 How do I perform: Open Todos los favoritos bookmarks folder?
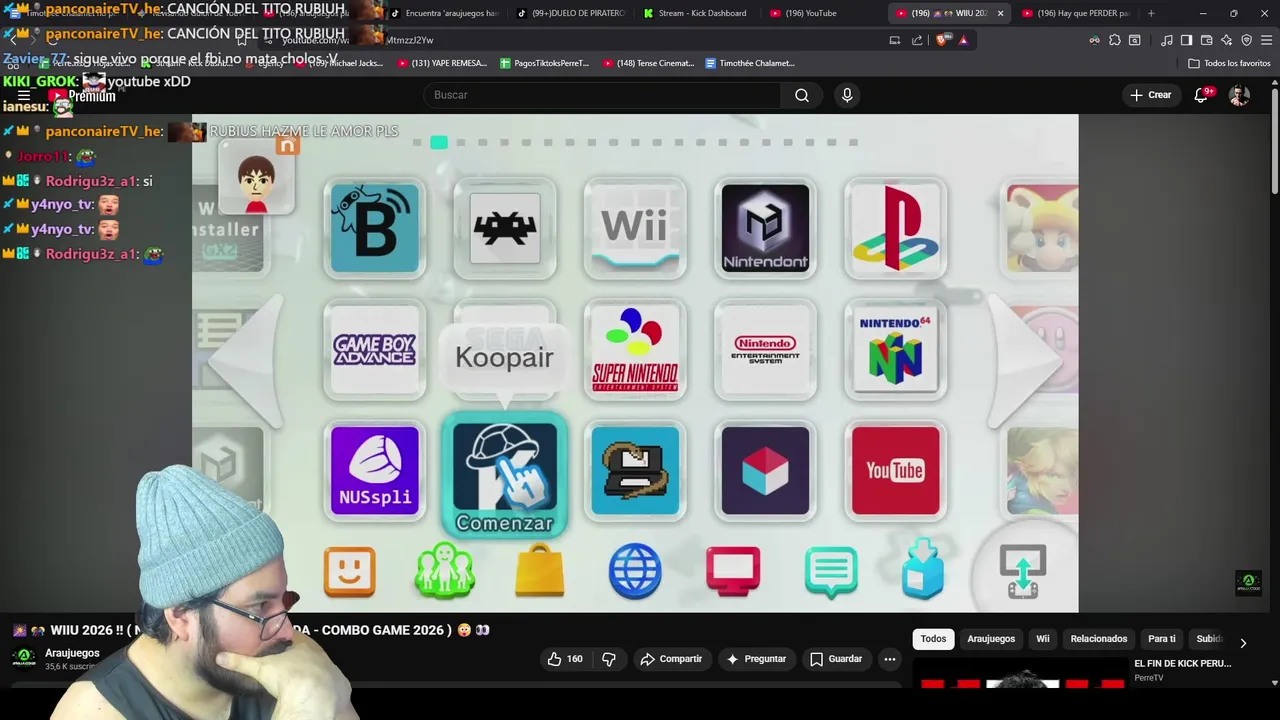coord(1229,63)
